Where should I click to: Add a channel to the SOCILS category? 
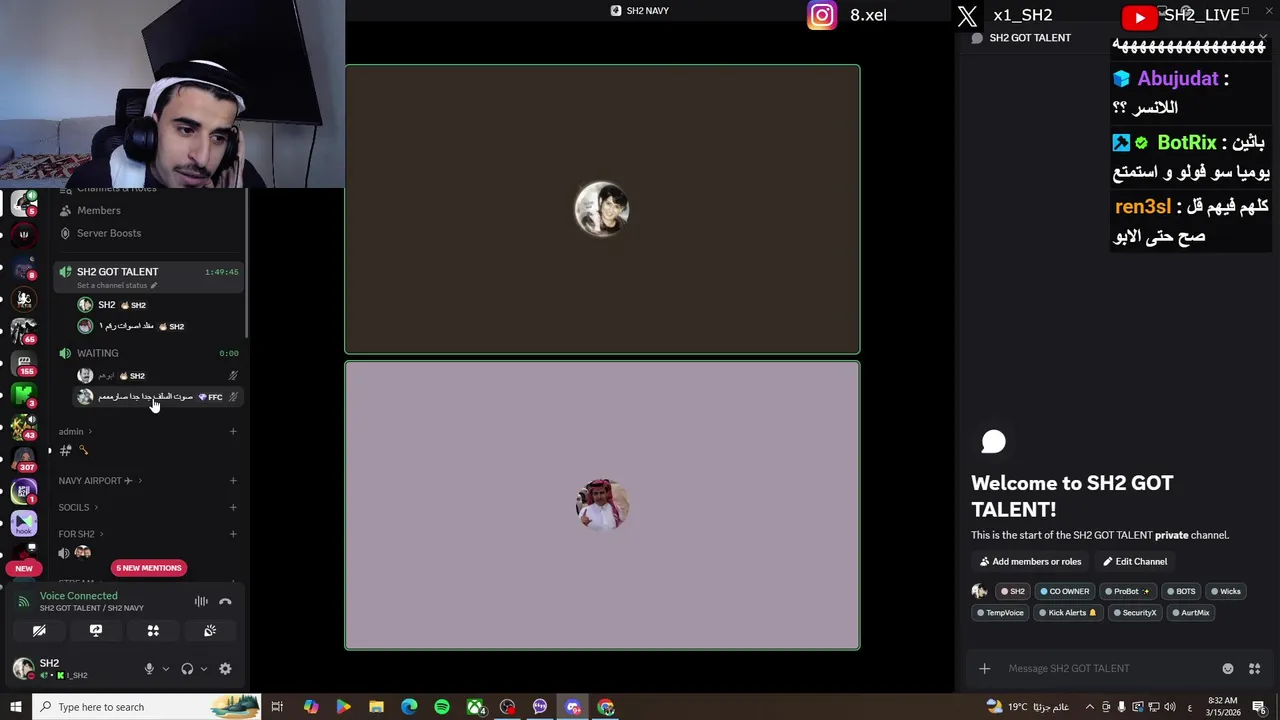coord(233,508)
